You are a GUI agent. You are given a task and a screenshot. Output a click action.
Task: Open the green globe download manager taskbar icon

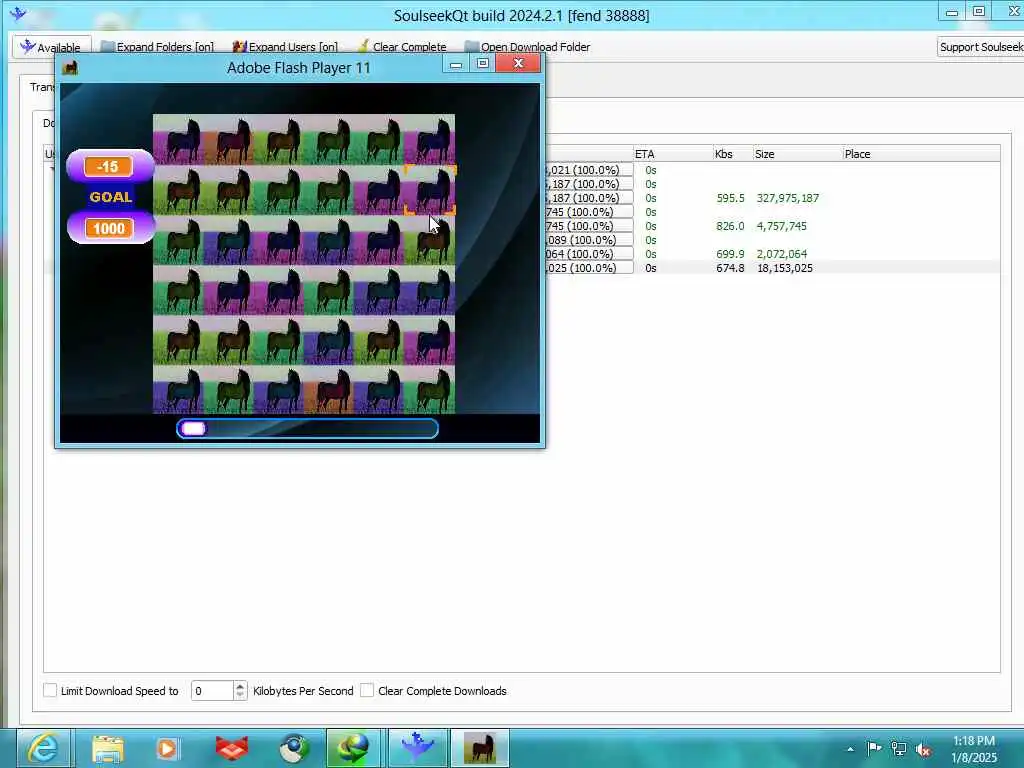click(353, 748)
